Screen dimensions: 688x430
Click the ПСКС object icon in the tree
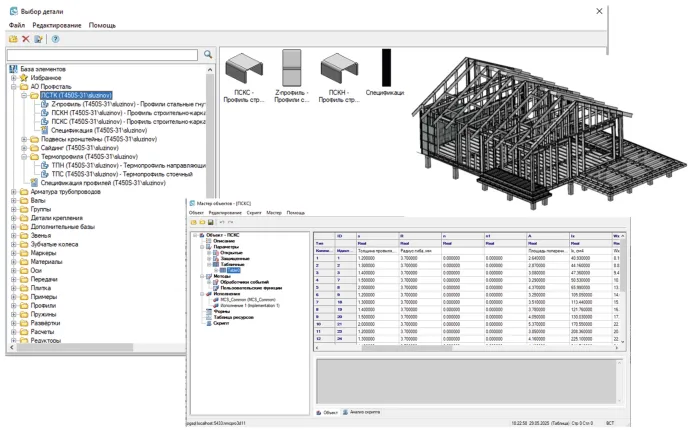(45, 122)
